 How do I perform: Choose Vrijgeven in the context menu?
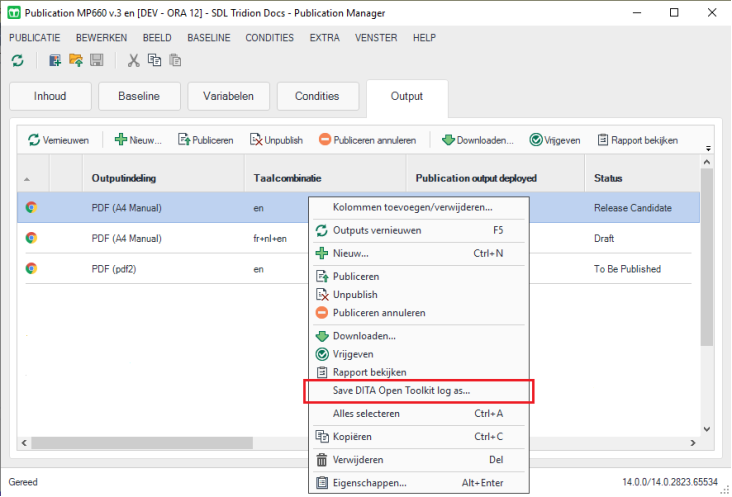419,354
